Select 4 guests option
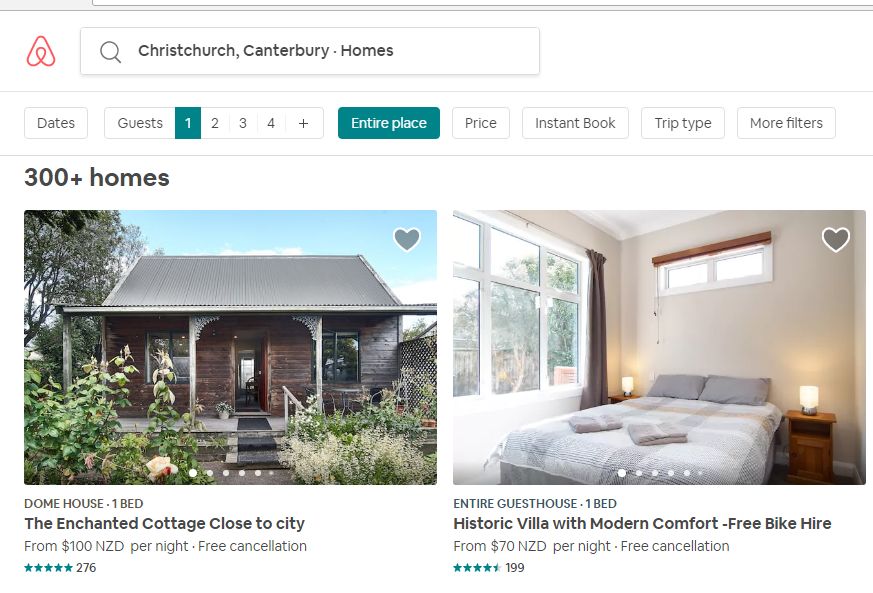Image resolution: width=873 pixels, height=593 pixels. [271, 123]
